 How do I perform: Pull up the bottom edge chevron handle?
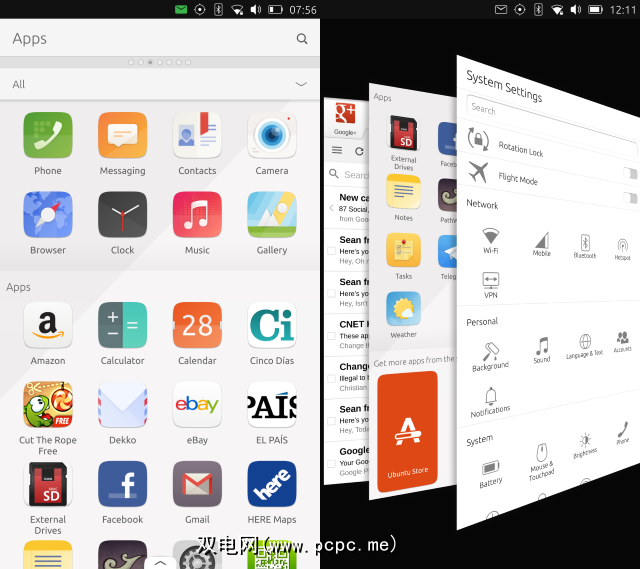[x=160, y=562]
